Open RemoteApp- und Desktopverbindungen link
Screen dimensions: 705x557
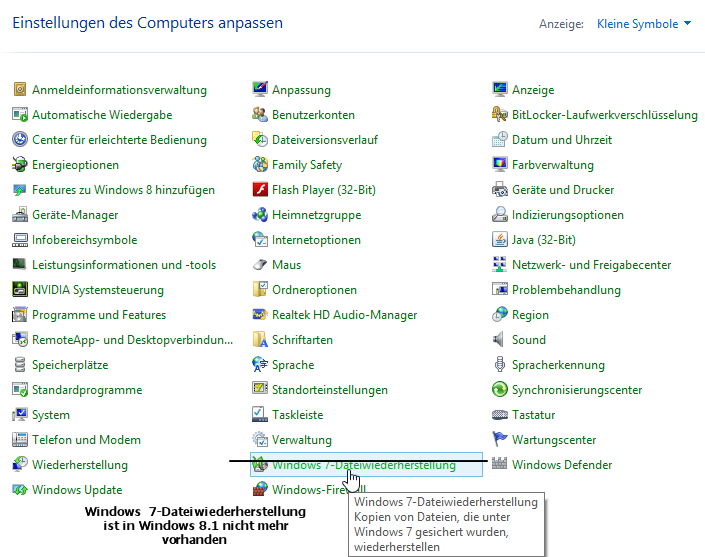point(133,339)
